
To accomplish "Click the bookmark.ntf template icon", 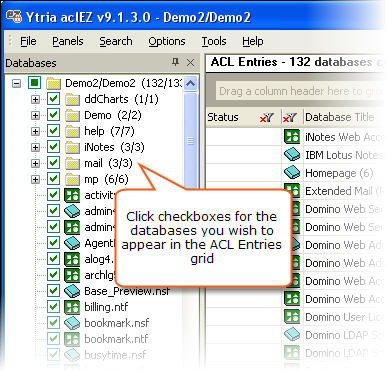I will click(x=72, y=339).
